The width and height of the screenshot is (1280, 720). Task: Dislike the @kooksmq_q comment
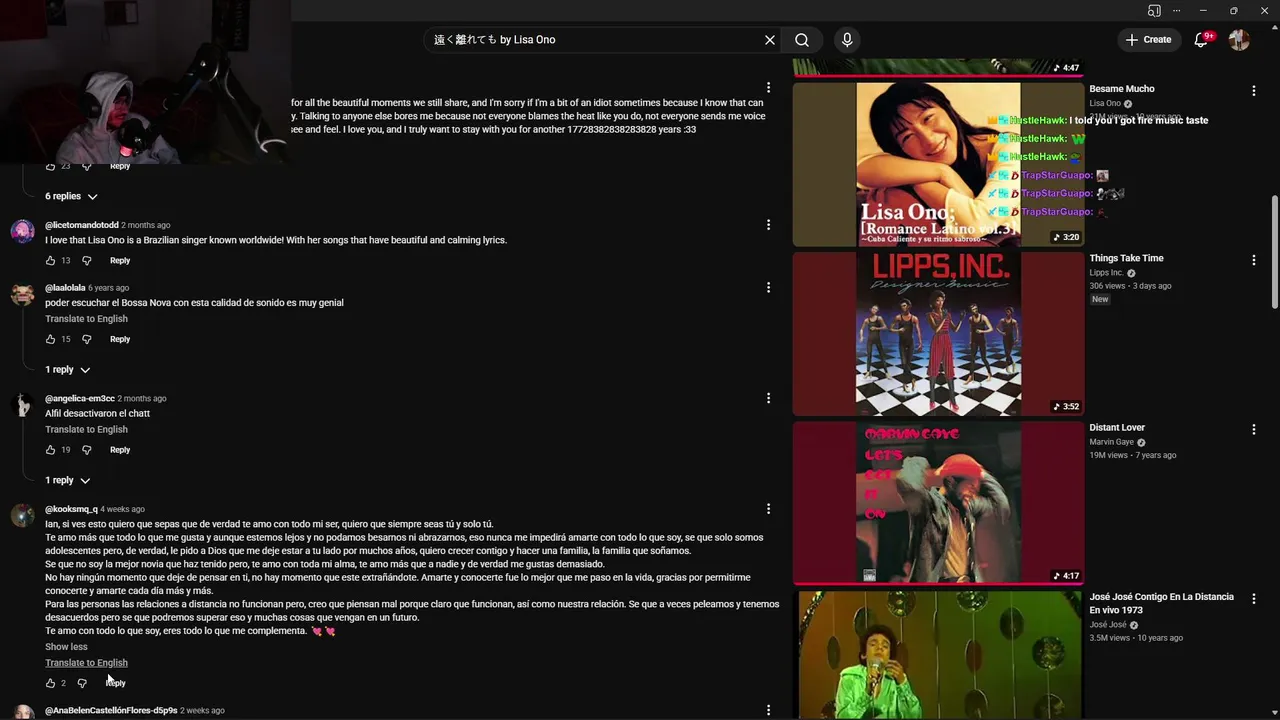[x=82, y=683]
